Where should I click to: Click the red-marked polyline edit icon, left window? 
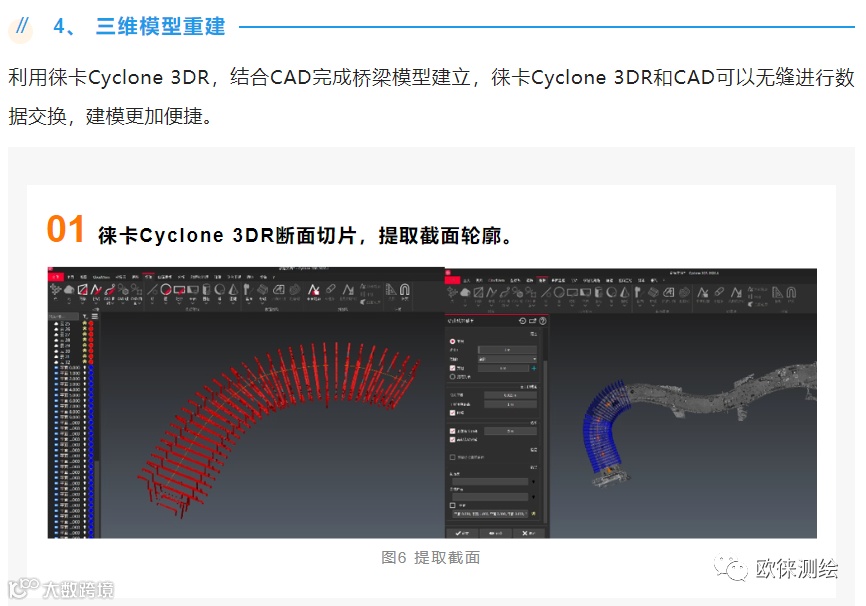(314, 289)
